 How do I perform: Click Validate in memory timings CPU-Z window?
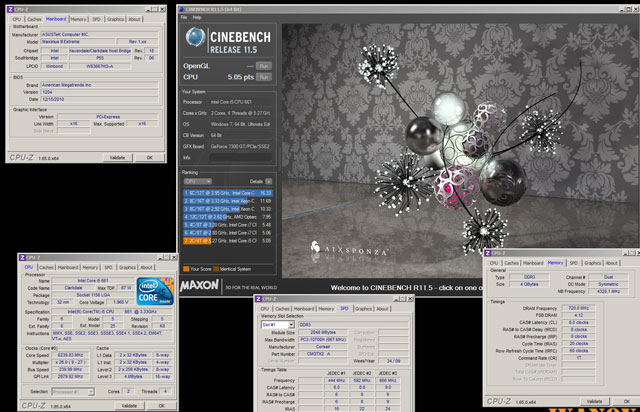(594, 401)
